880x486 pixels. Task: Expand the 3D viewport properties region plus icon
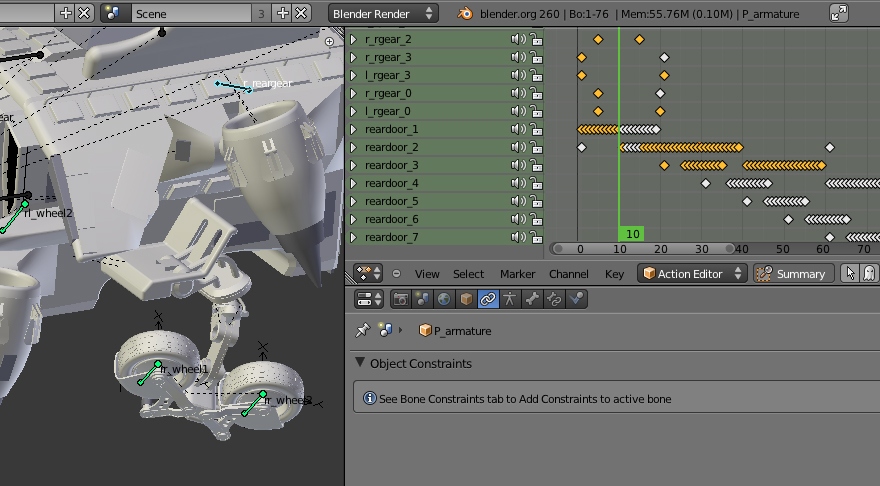point(329,42)
